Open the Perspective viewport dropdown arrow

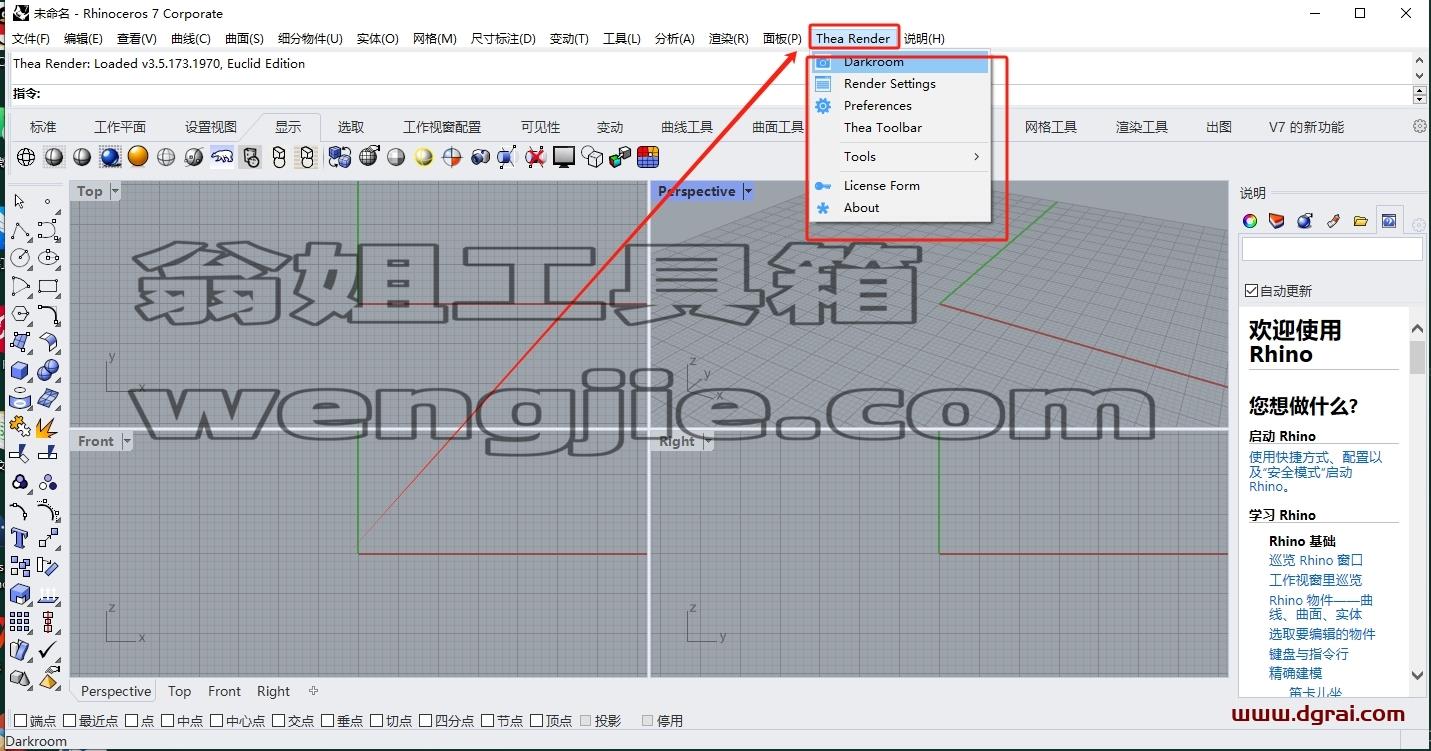(x=747, y=191)
